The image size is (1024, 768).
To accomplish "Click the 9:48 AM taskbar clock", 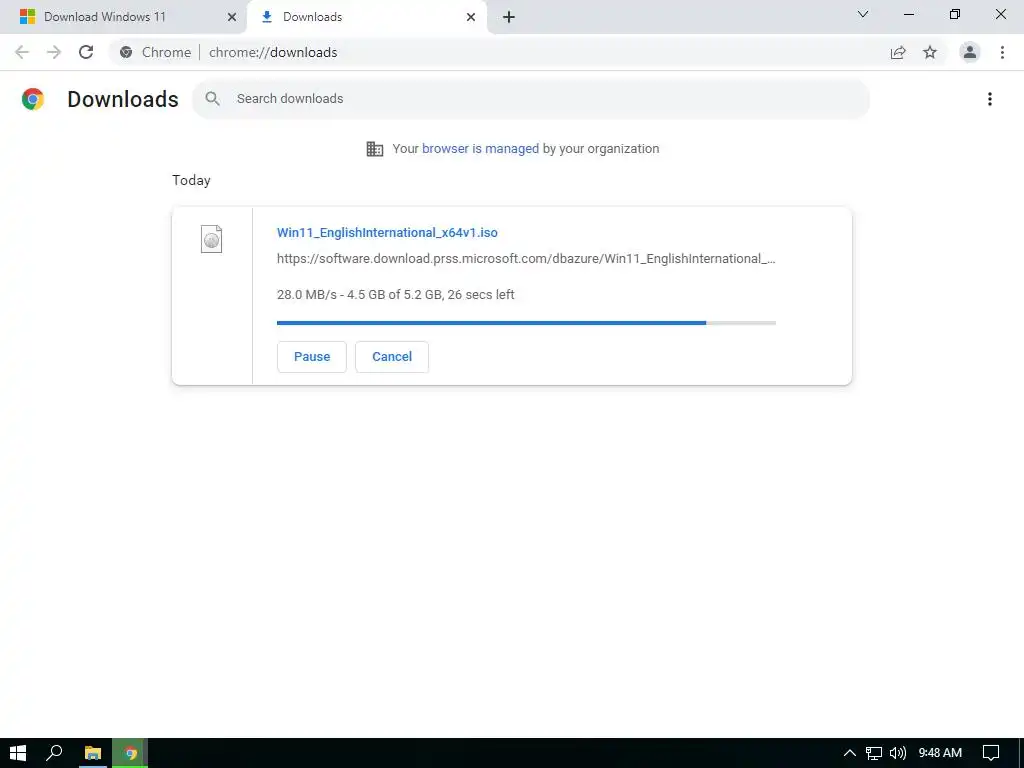I will pyautogui.click(x=940, y=753).
